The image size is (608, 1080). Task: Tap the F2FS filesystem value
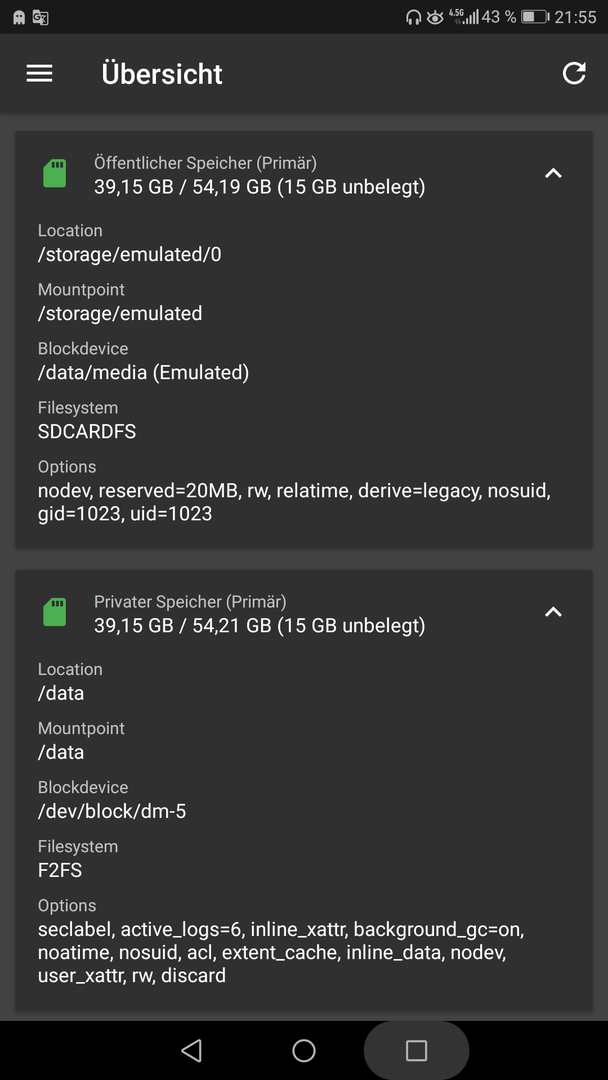point(60,871)
